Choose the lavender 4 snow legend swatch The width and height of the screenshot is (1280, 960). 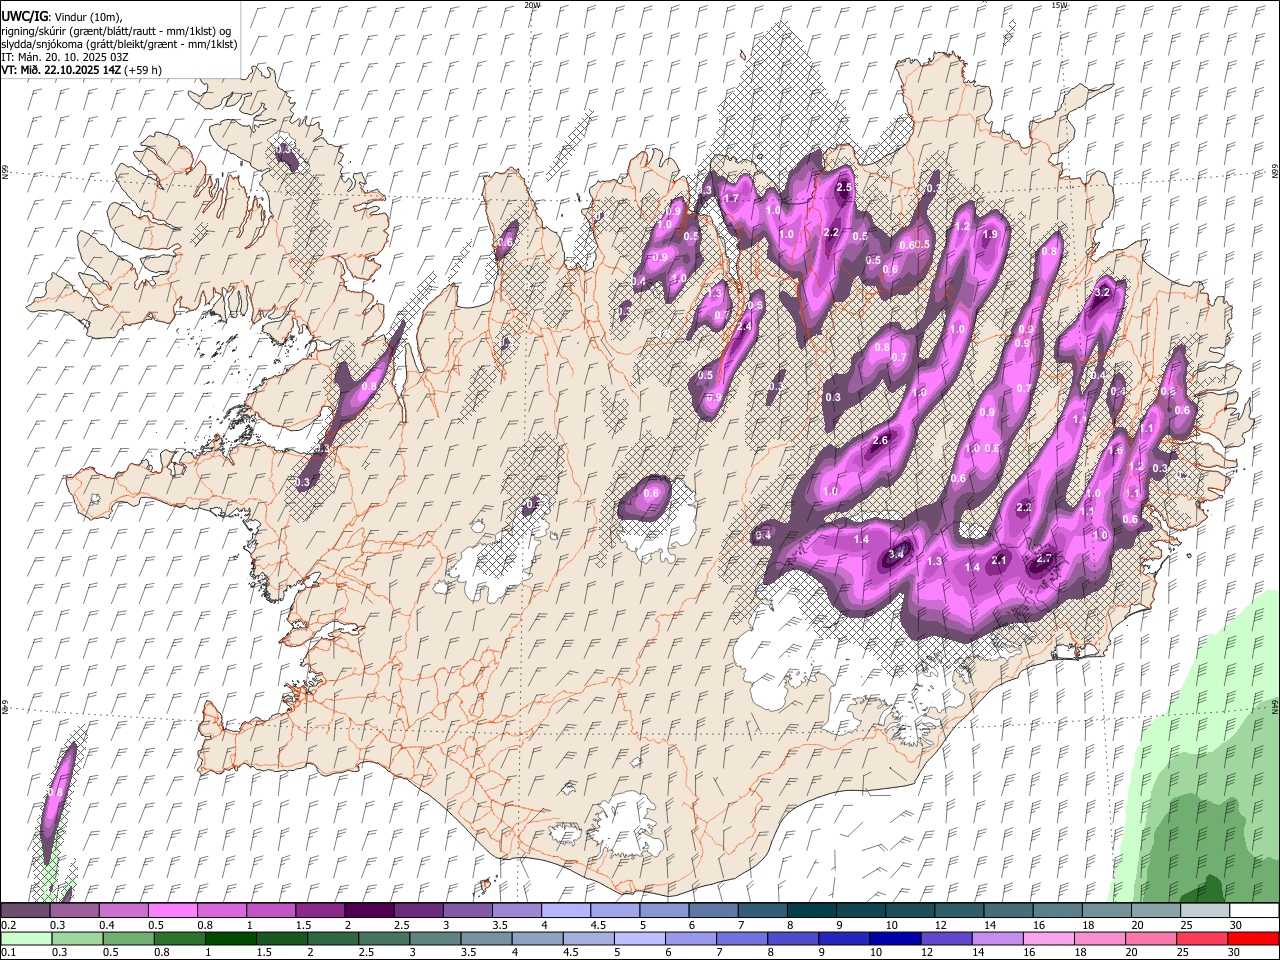coord(566,911)
